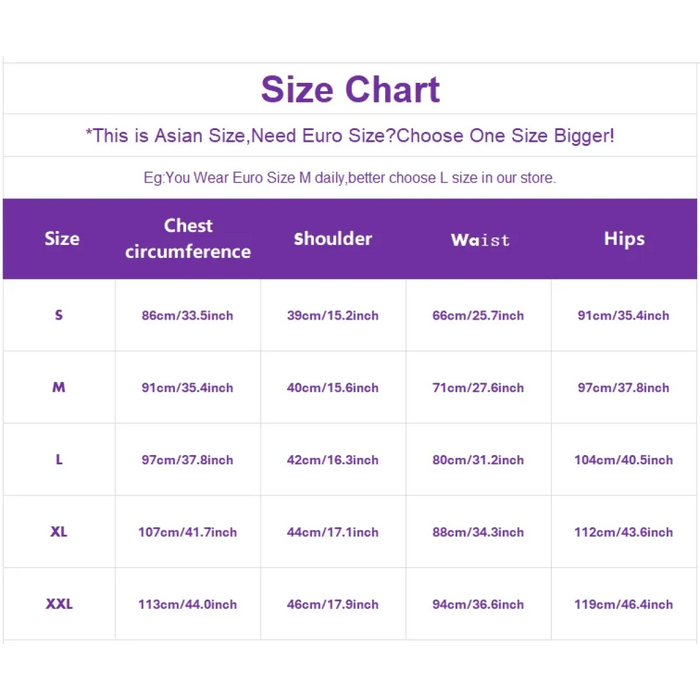Screen dimensions: 700x700
Task: Click the Waist column header
Action: [480, 240]
